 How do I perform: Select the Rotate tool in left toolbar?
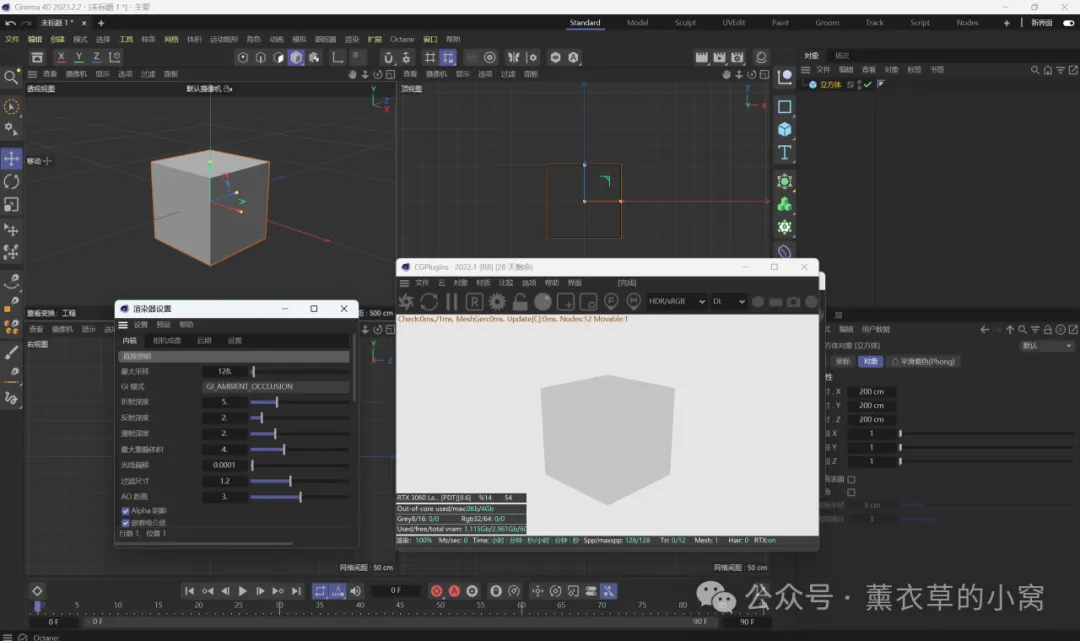pyautogui.click(x=11, y=182)
